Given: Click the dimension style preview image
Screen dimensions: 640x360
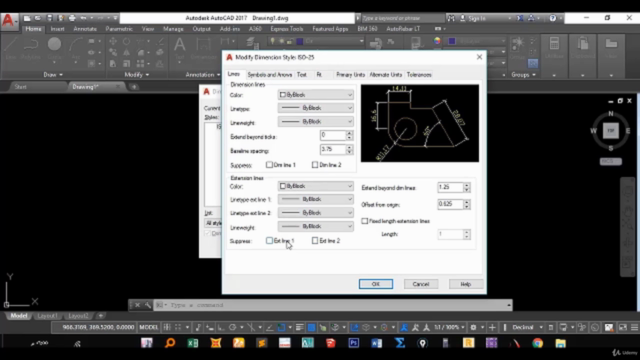Looking at the screenshot, I should 420,123.
